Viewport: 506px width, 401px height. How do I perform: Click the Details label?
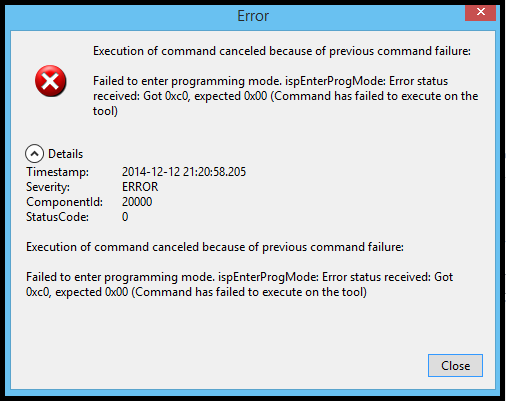[65, 154]
